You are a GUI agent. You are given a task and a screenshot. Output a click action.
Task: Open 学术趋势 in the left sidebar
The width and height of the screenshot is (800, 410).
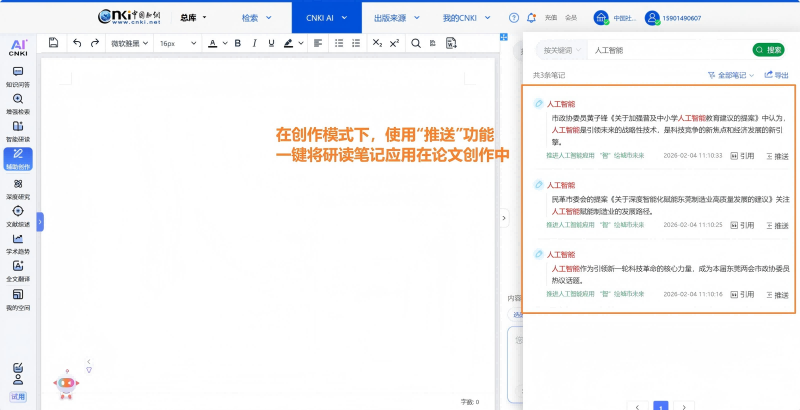click(x=18, y=243)
